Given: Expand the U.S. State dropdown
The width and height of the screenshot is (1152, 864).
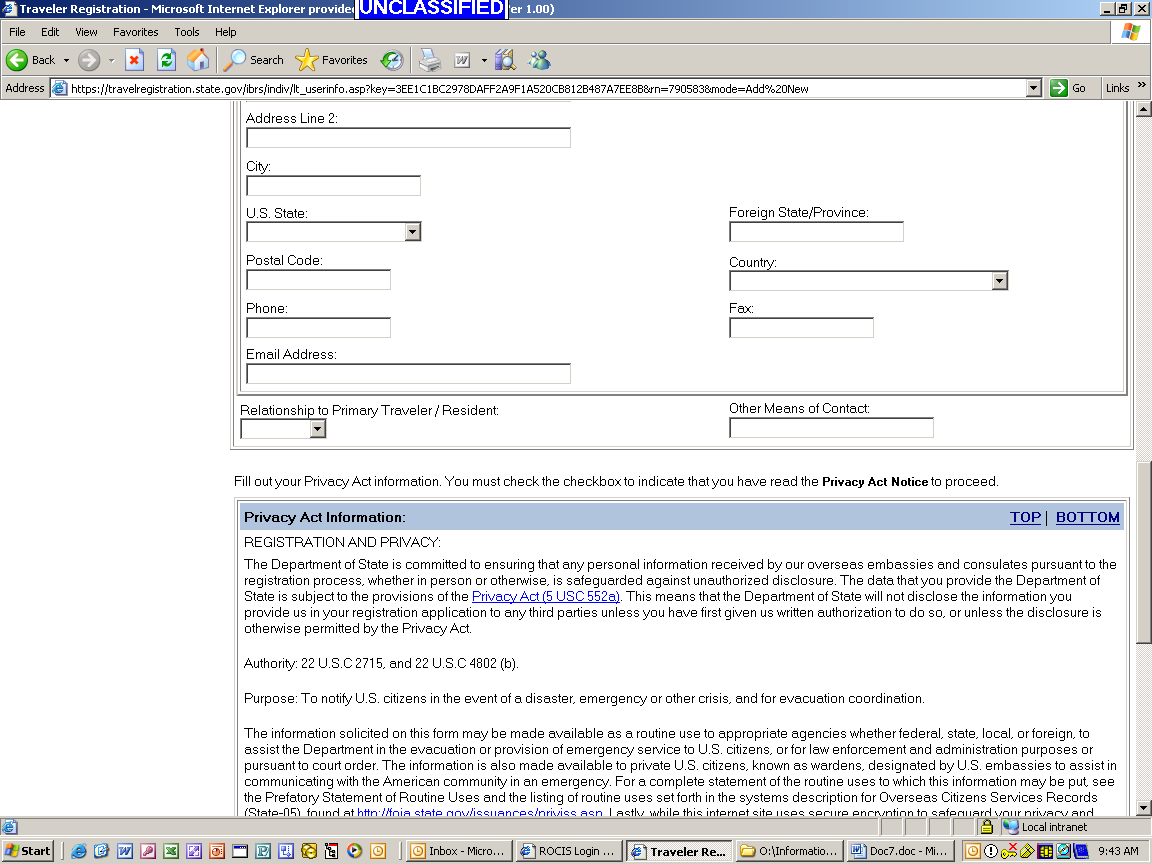Looking at the screenshot, I should tap(412, 232).
